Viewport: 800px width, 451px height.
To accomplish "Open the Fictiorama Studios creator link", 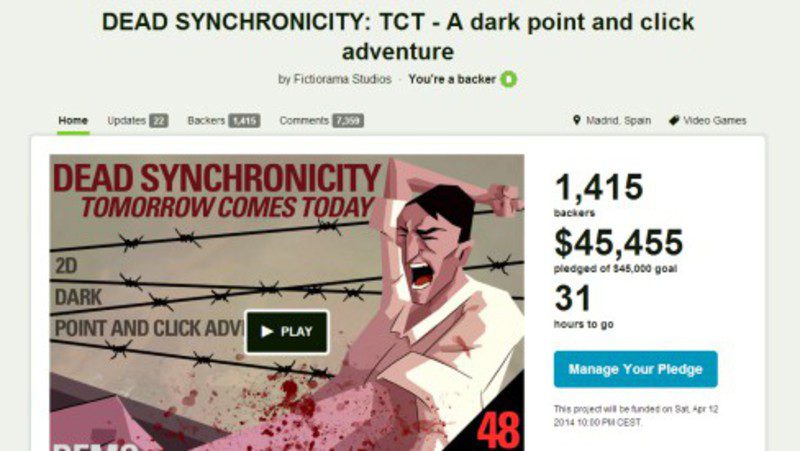I will [x=342, y=79].
